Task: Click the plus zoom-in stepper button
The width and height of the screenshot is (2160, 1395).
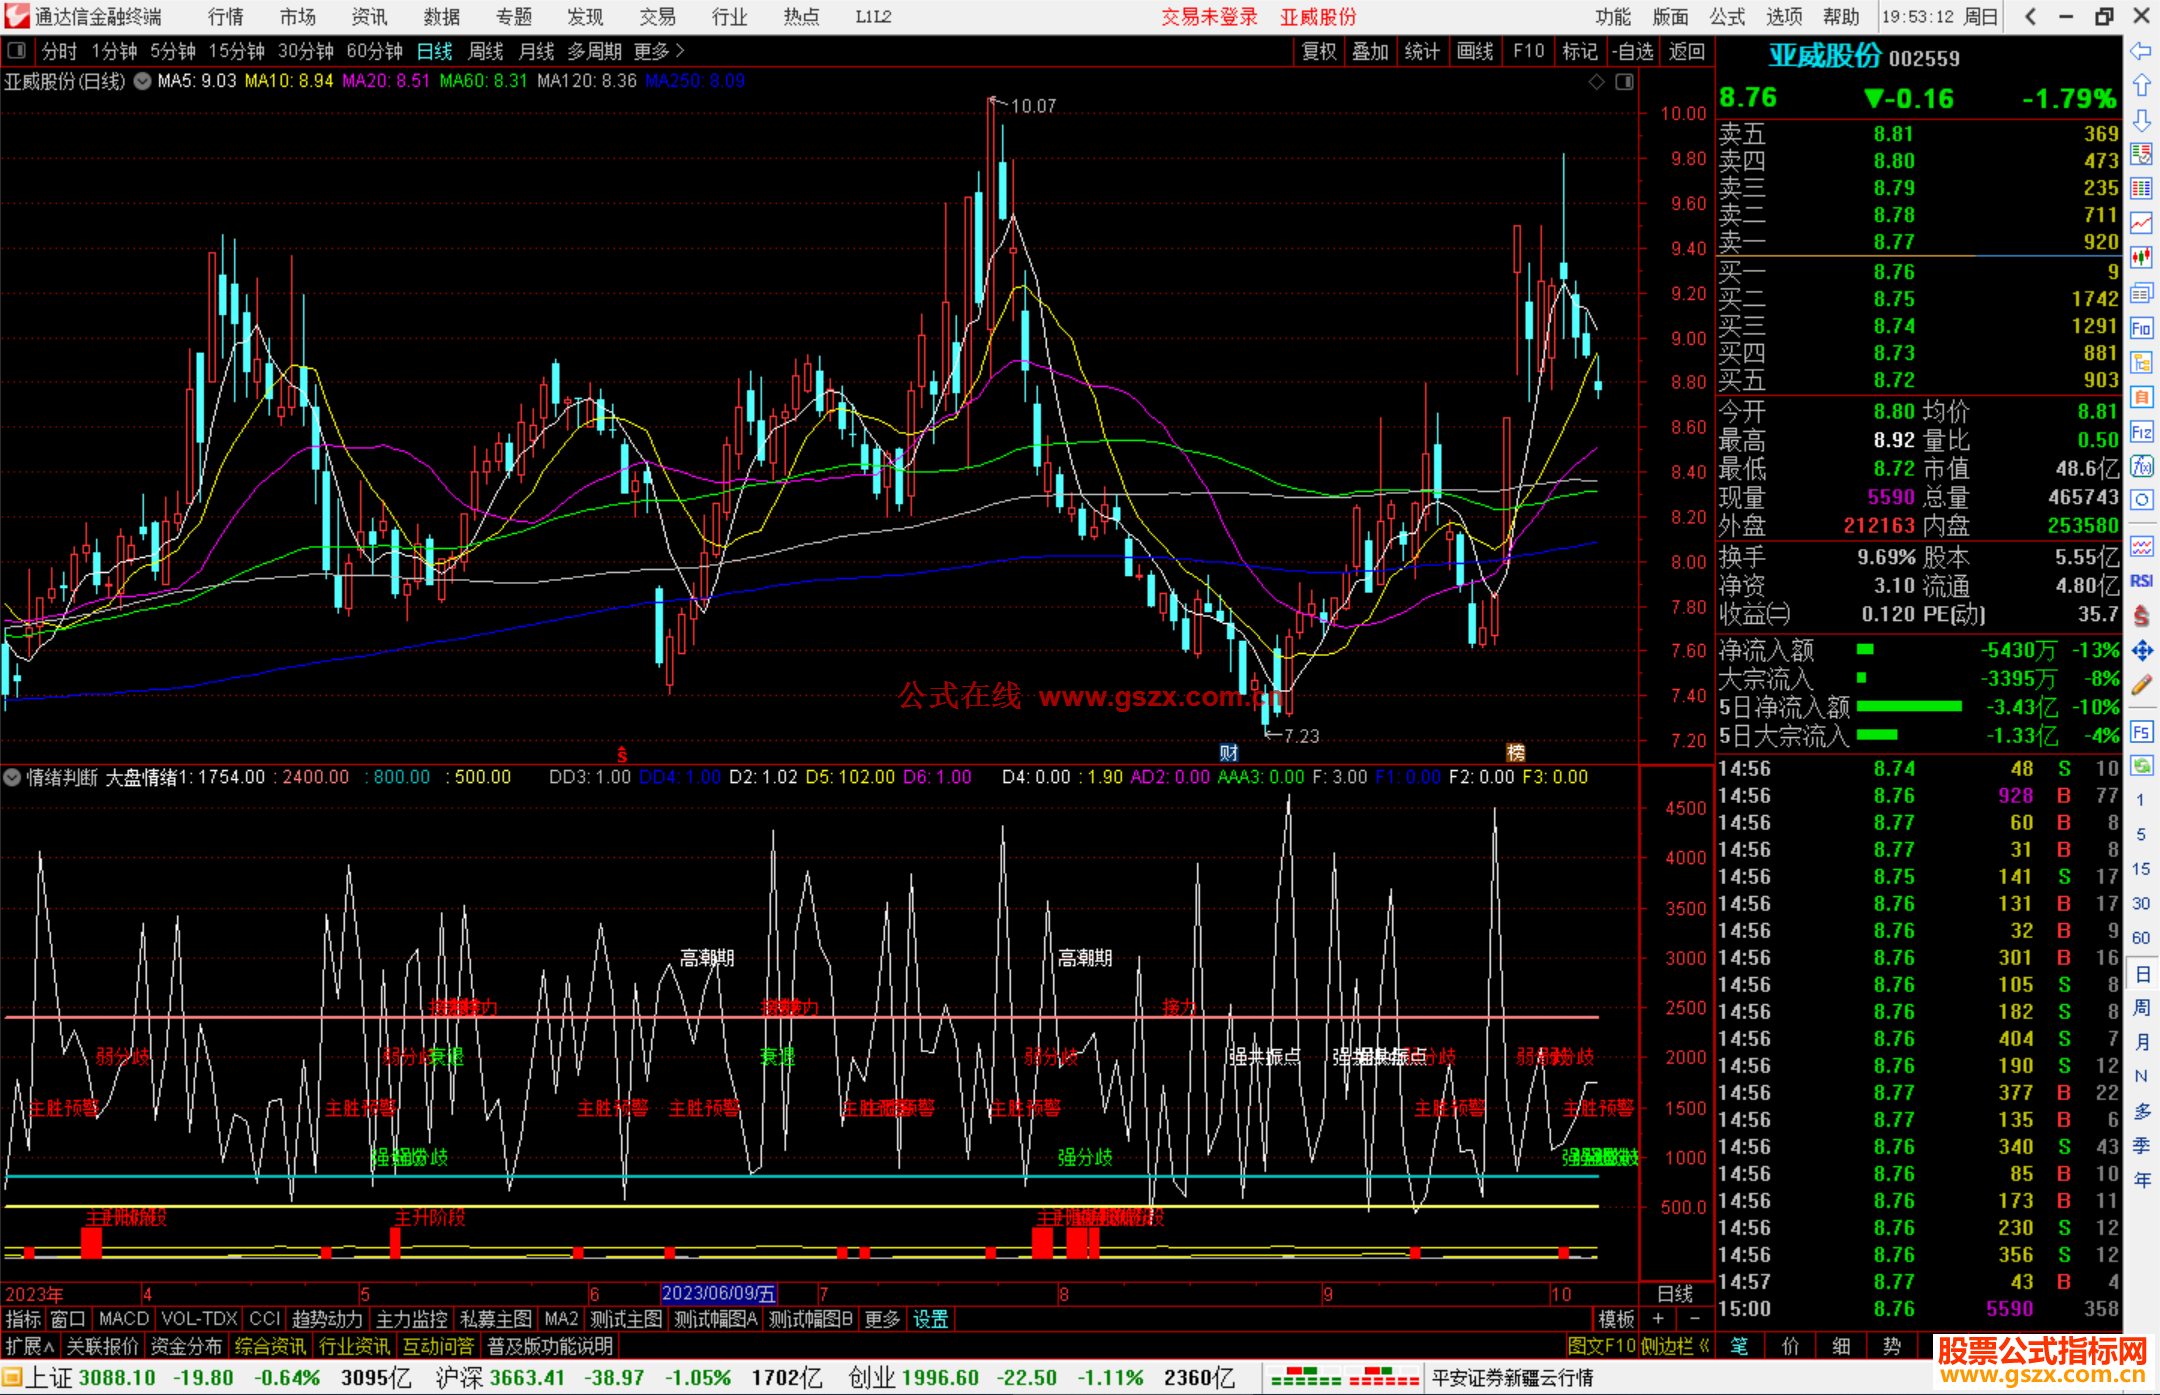Action: click(x=1658, y=1319)
